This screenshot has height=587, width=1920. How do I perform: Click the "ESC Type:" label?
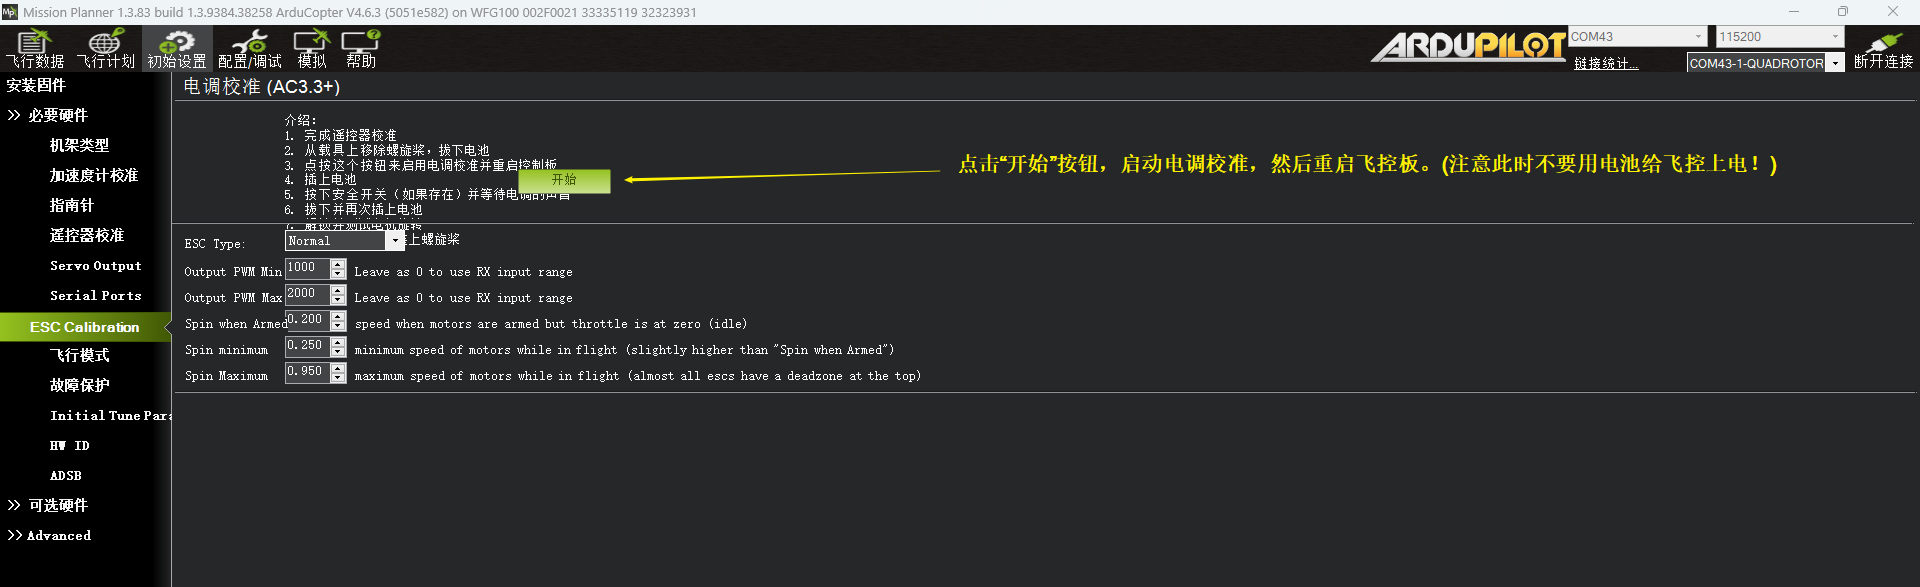pos(215,244)
